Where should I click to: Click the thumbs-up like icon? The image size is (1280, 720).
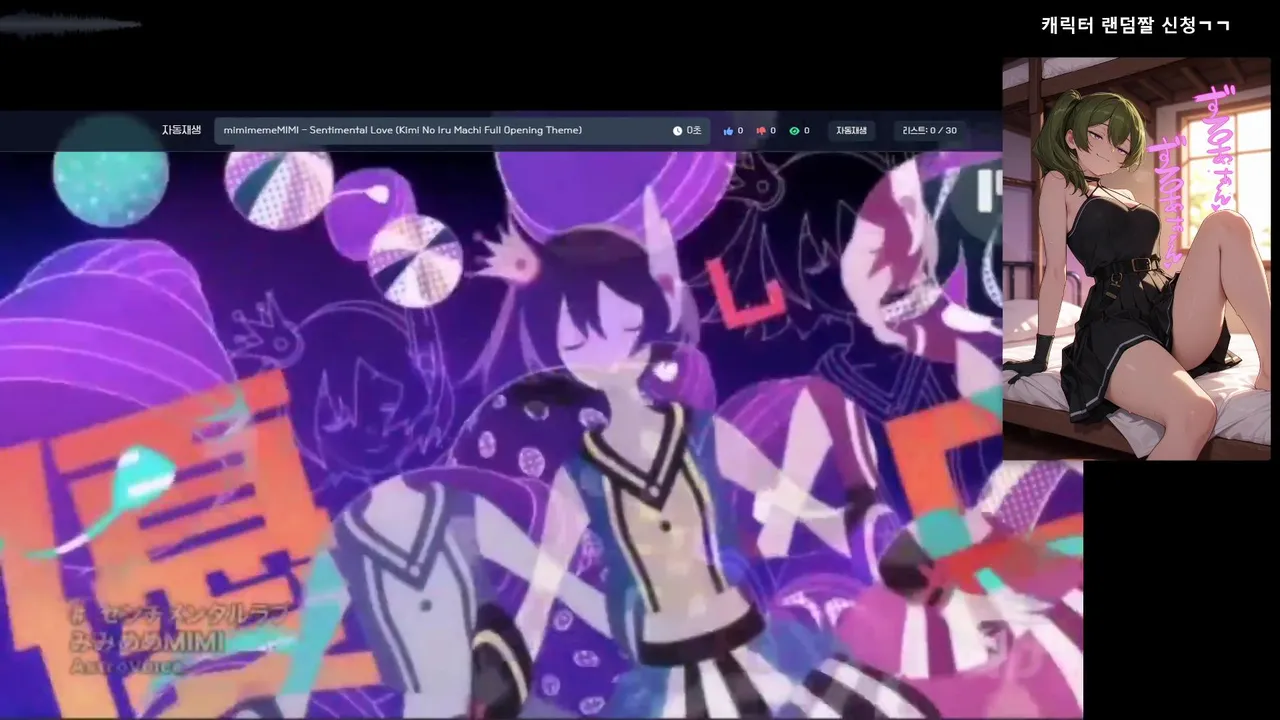728,131
